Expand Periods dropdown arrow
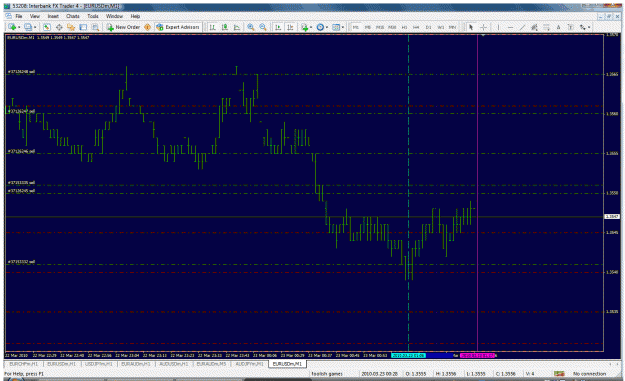This screenshot has width=625, height=381. 326,27
